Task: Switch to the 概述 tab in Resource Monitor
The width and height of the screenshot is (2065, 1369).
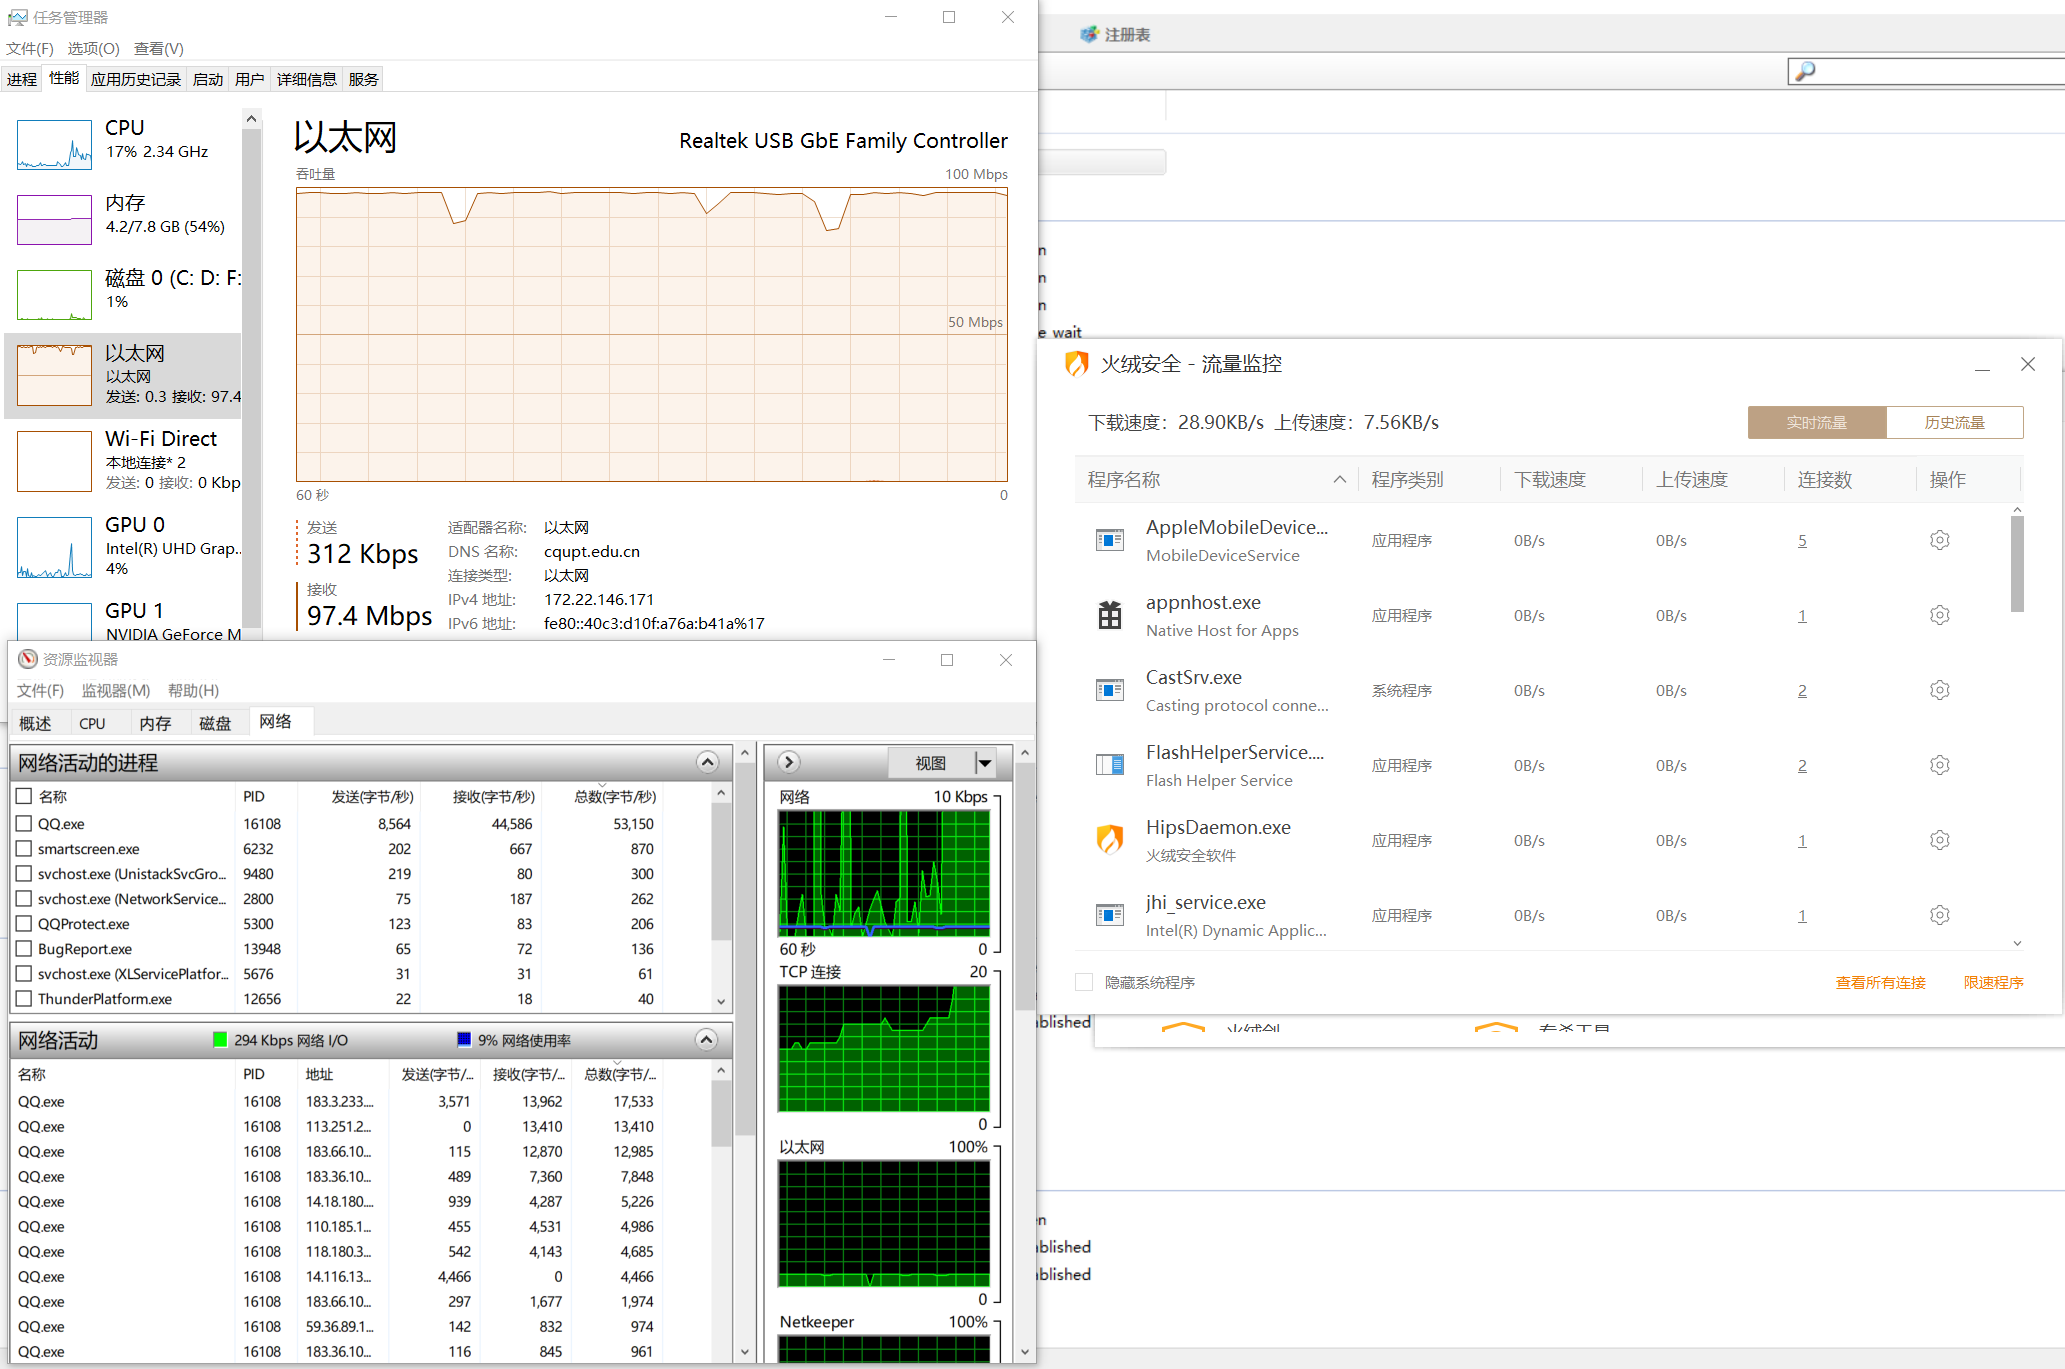Action: tap(35, 723)
